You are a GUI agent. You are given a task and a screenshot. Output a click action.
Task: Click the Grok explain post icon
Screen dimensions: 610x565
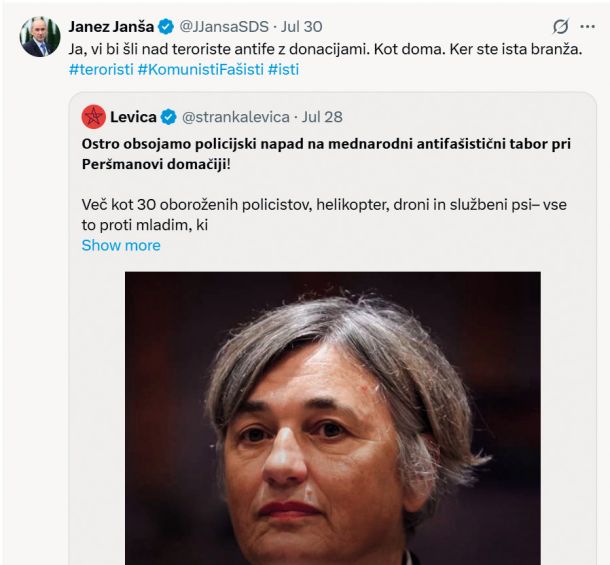(561, 26)
